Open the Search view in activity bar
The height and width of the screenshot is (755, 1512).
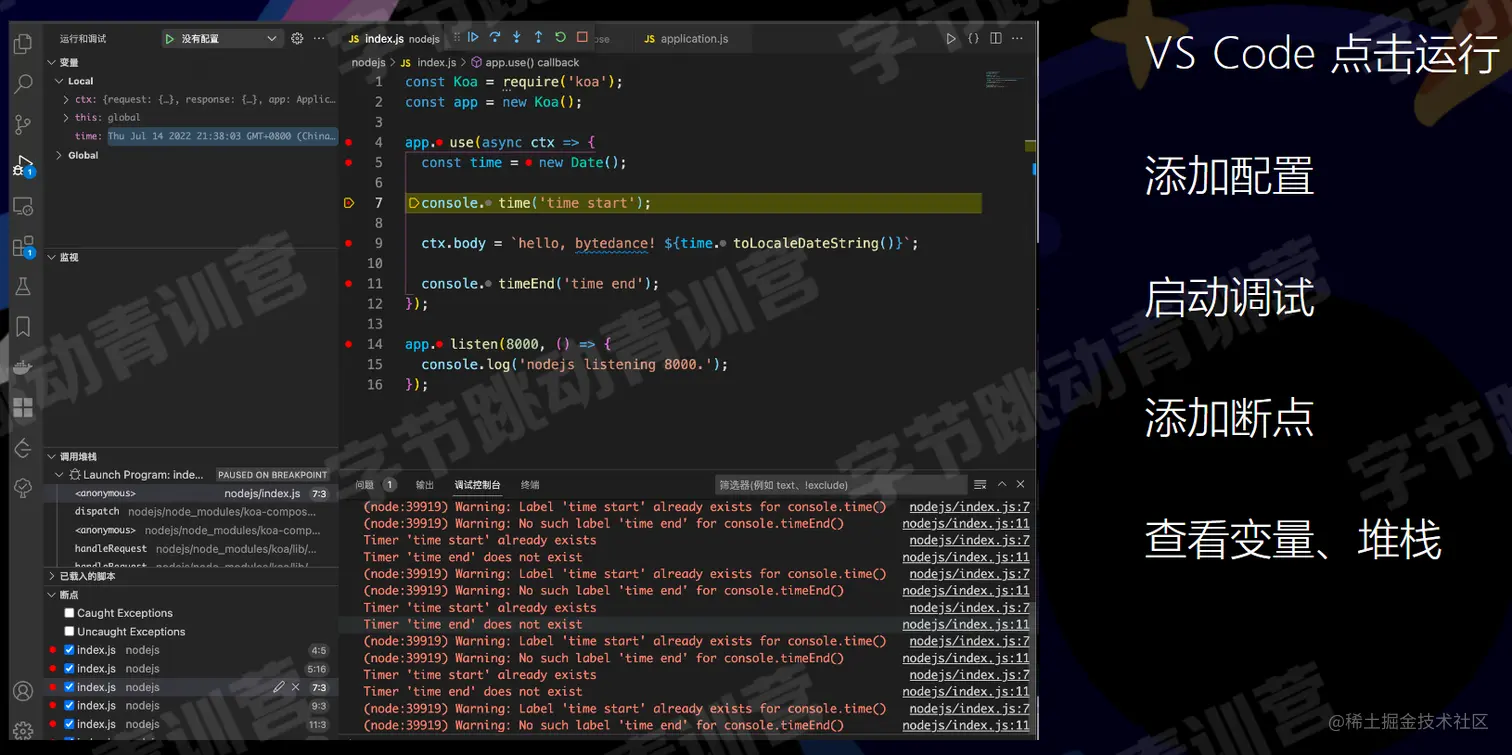(22, 84)
